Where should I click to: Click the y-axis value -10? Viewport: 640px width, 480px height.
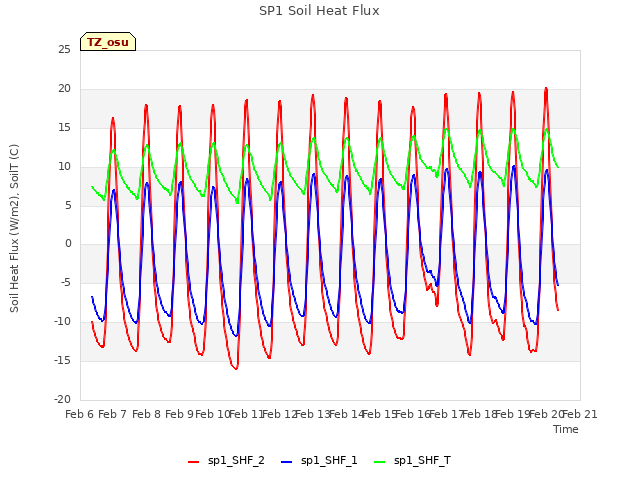point(62,322)
